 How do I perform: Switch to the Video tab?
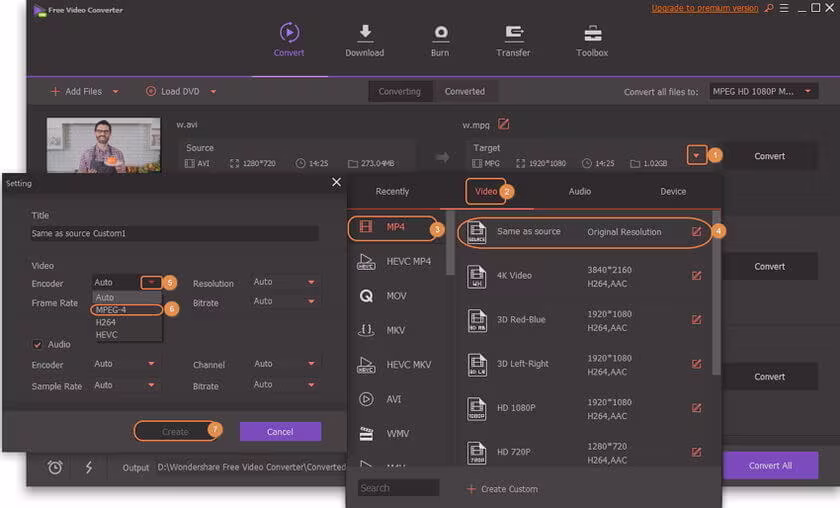(x=486, y=191)
